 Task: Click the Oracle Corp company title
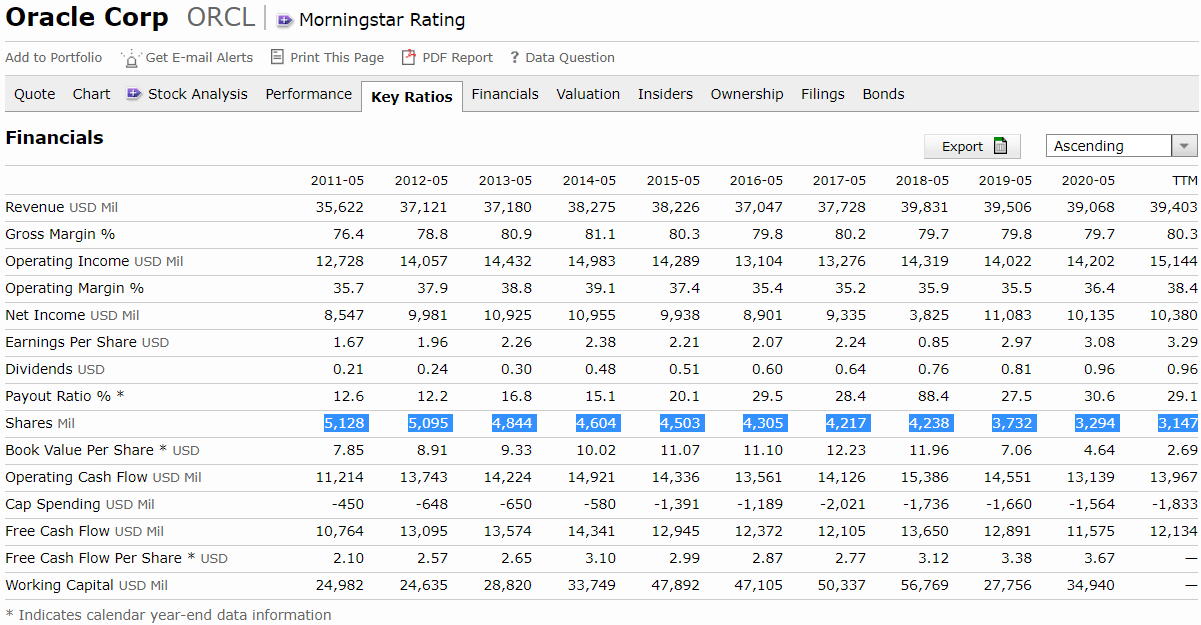[x=89, y=18]
